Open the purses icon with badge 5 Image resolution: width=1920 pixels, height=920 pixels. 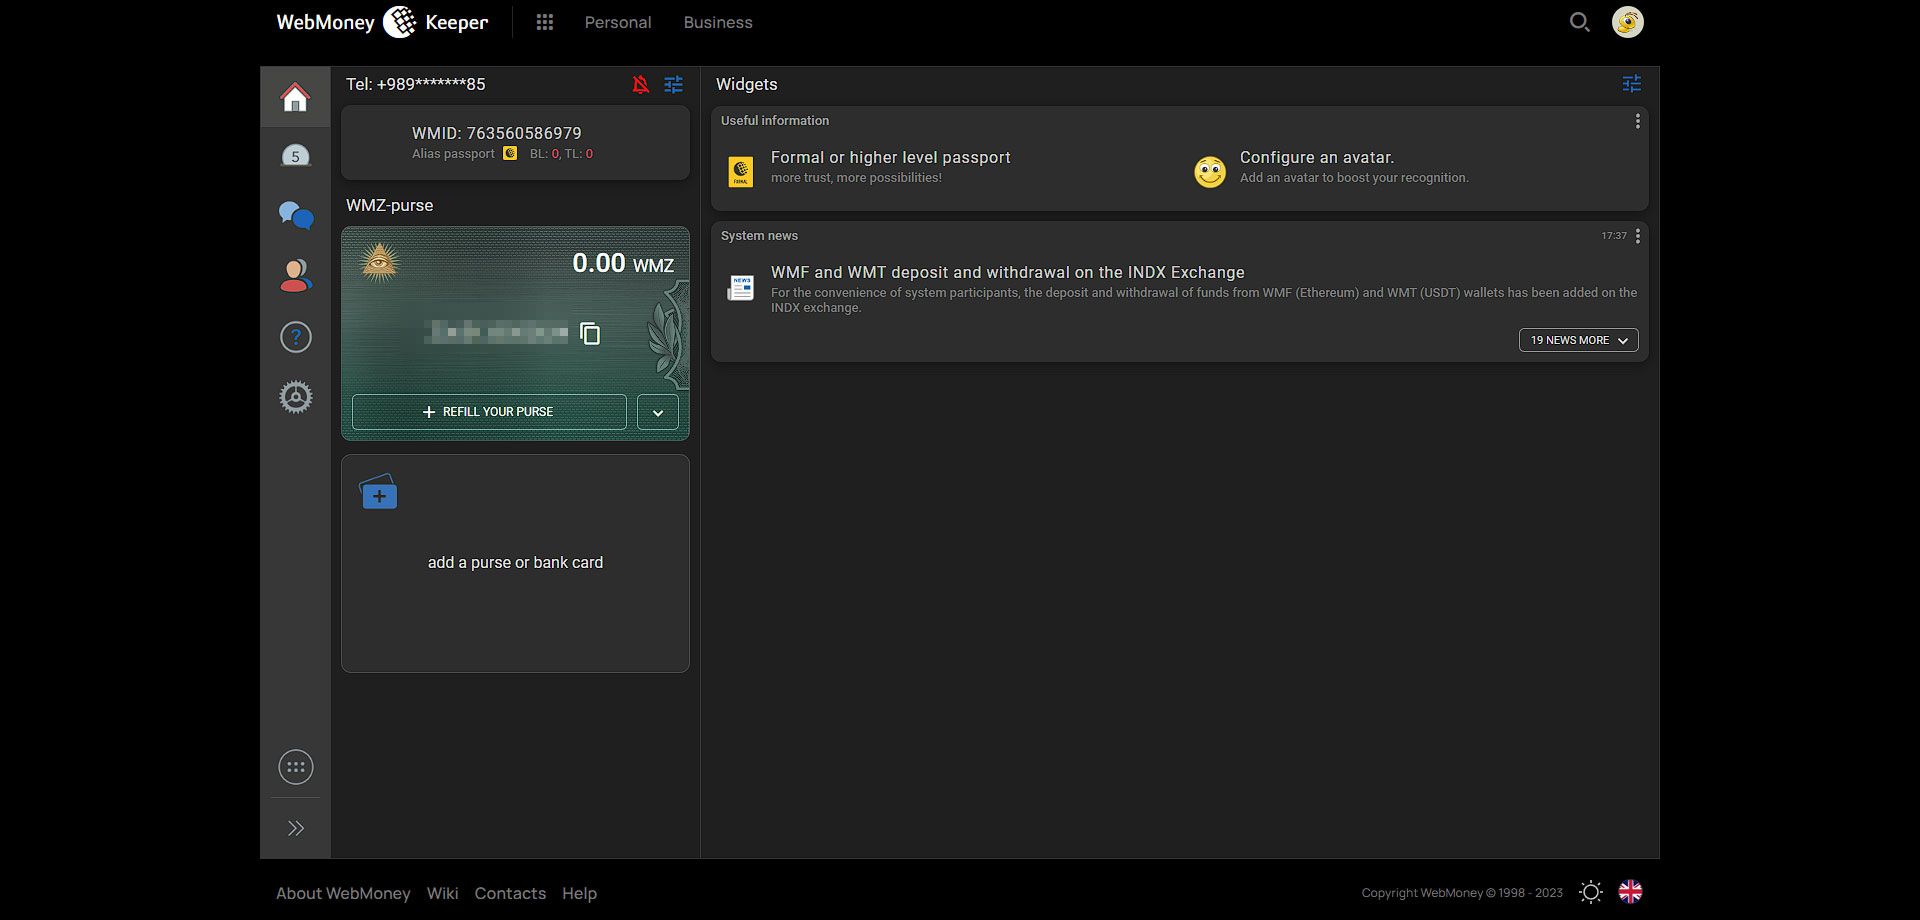click(295, 155)
